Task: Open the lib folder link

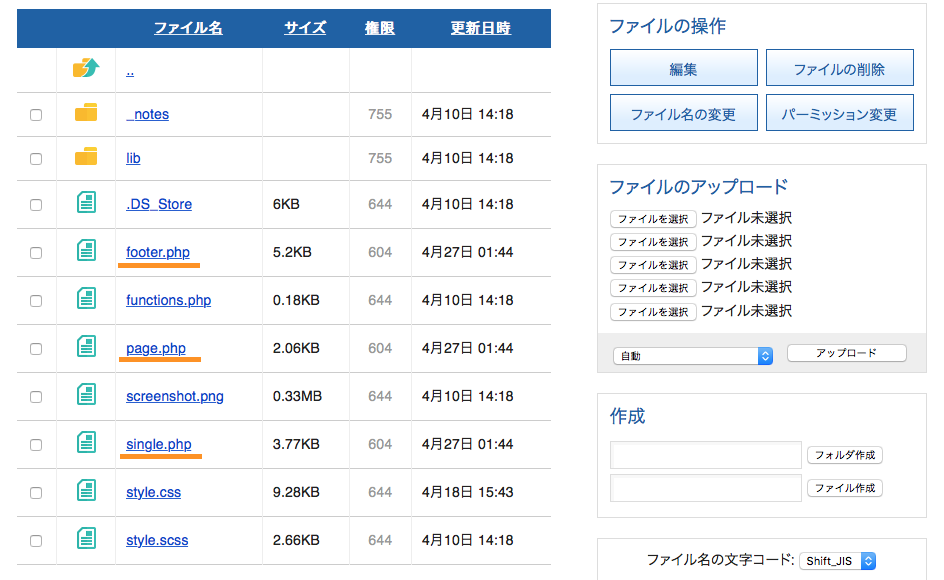Action: click(x=133, y=158)
